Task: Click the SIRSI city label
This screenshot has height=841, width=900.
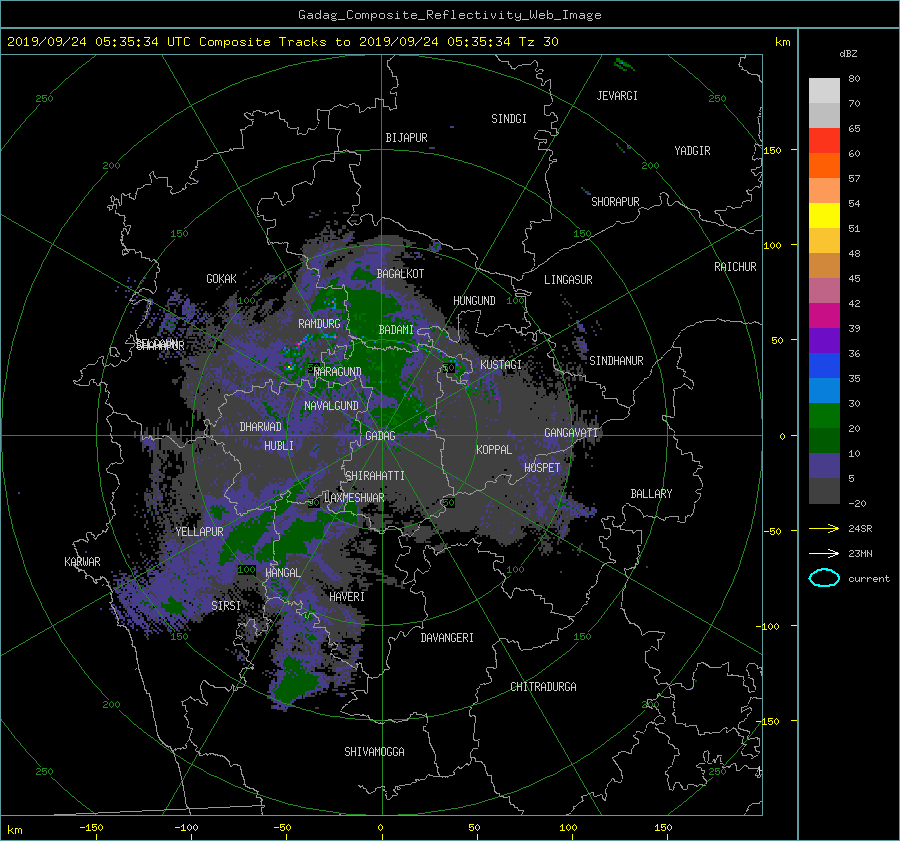Action: (226, 606)
